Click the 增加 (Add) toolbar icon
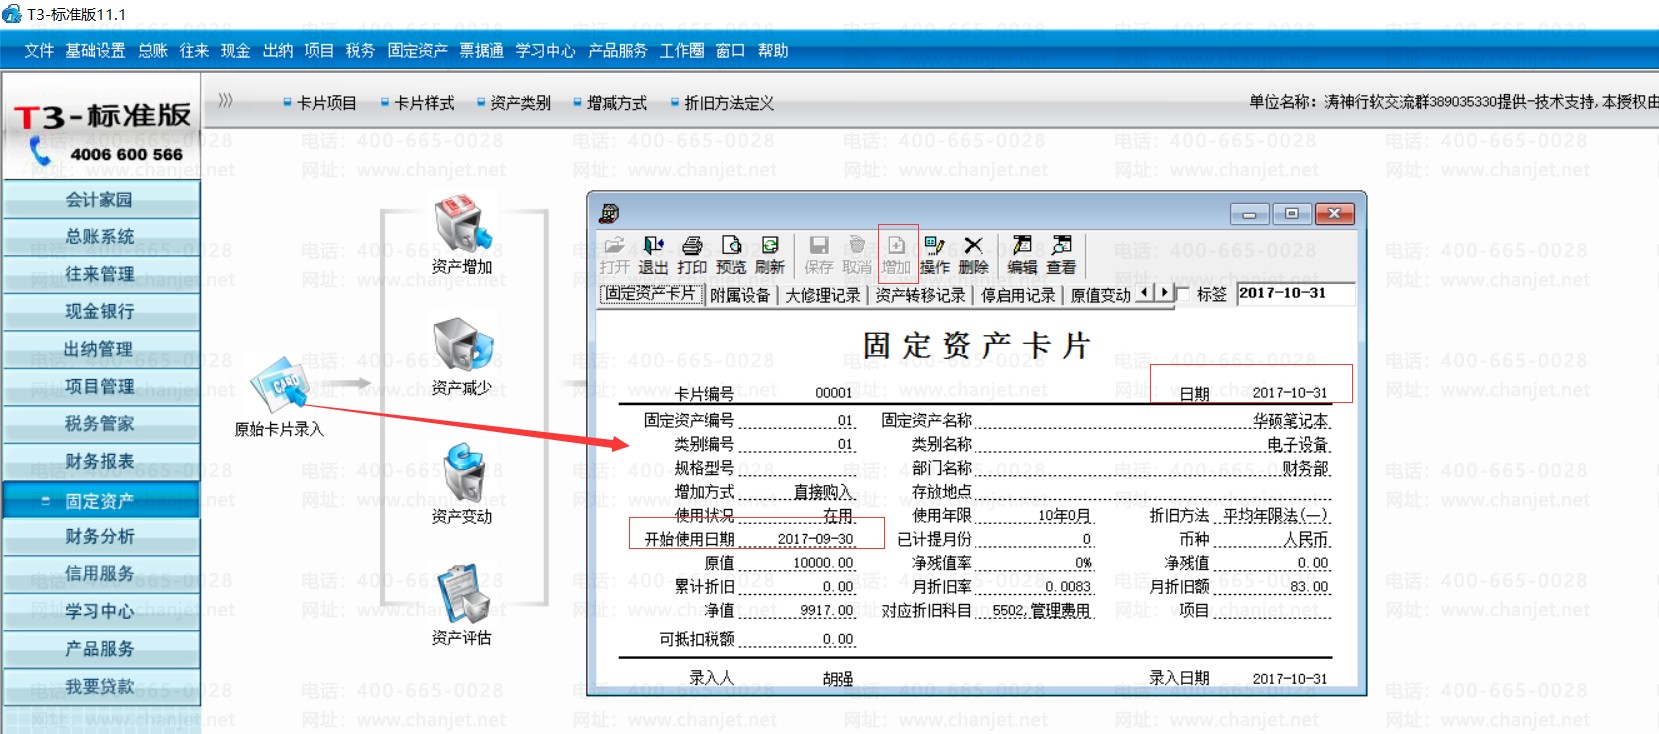1659x734 pixels. (x=897, y=256)
